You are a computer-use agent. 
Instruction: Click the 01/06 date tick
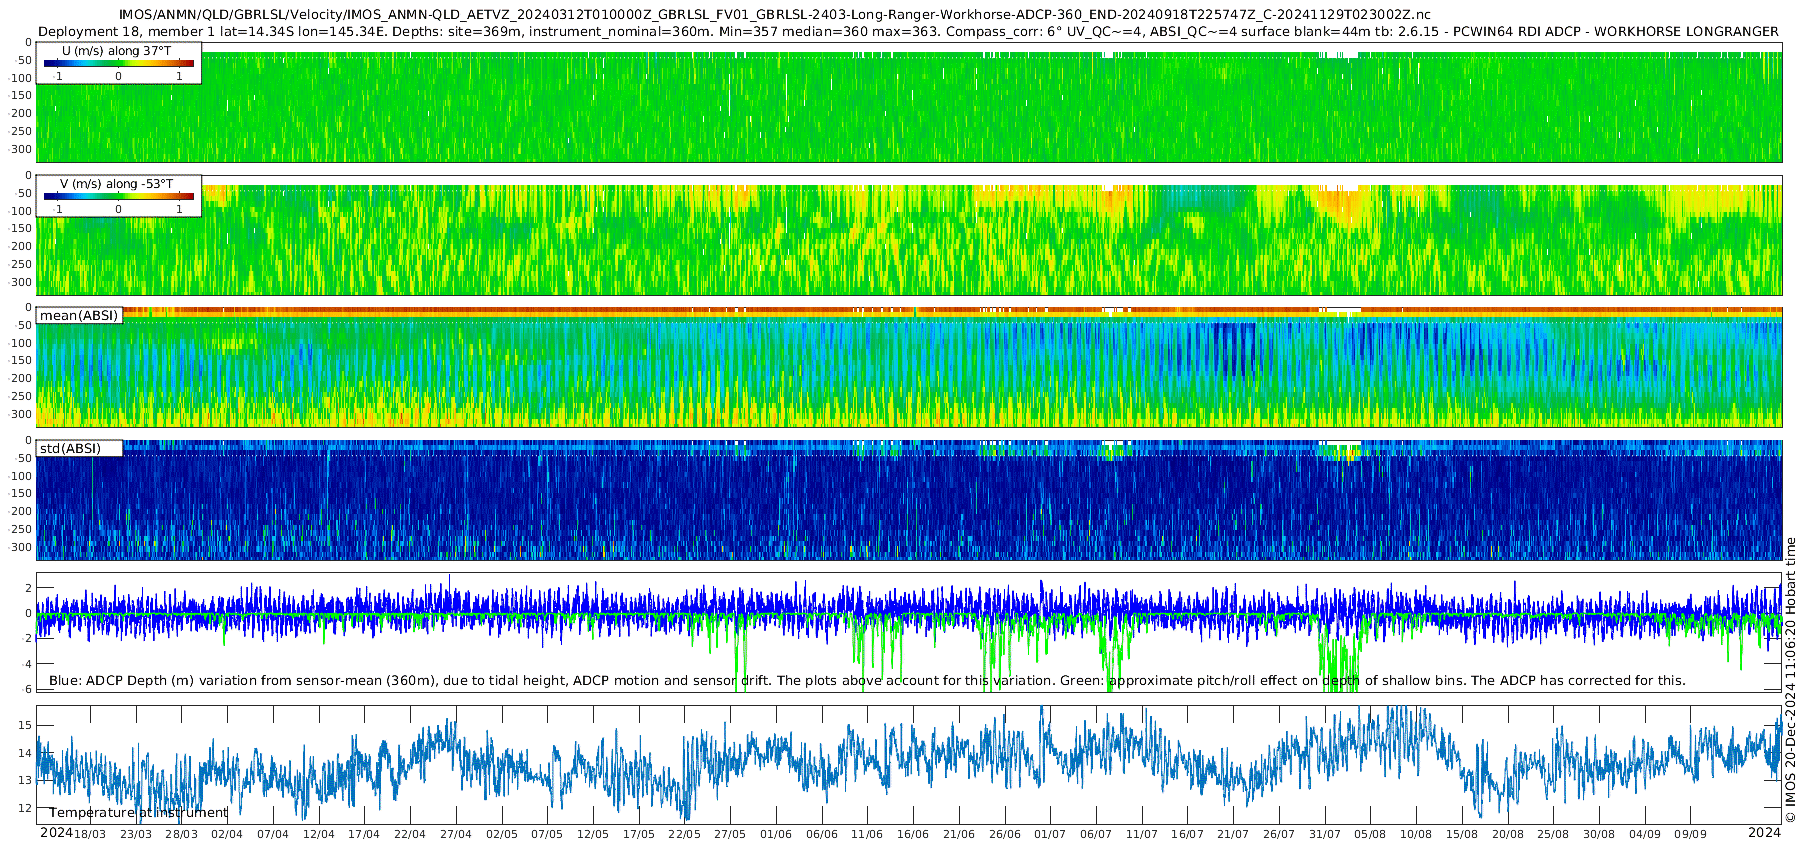pyautogui.click(x=776, y=834)
